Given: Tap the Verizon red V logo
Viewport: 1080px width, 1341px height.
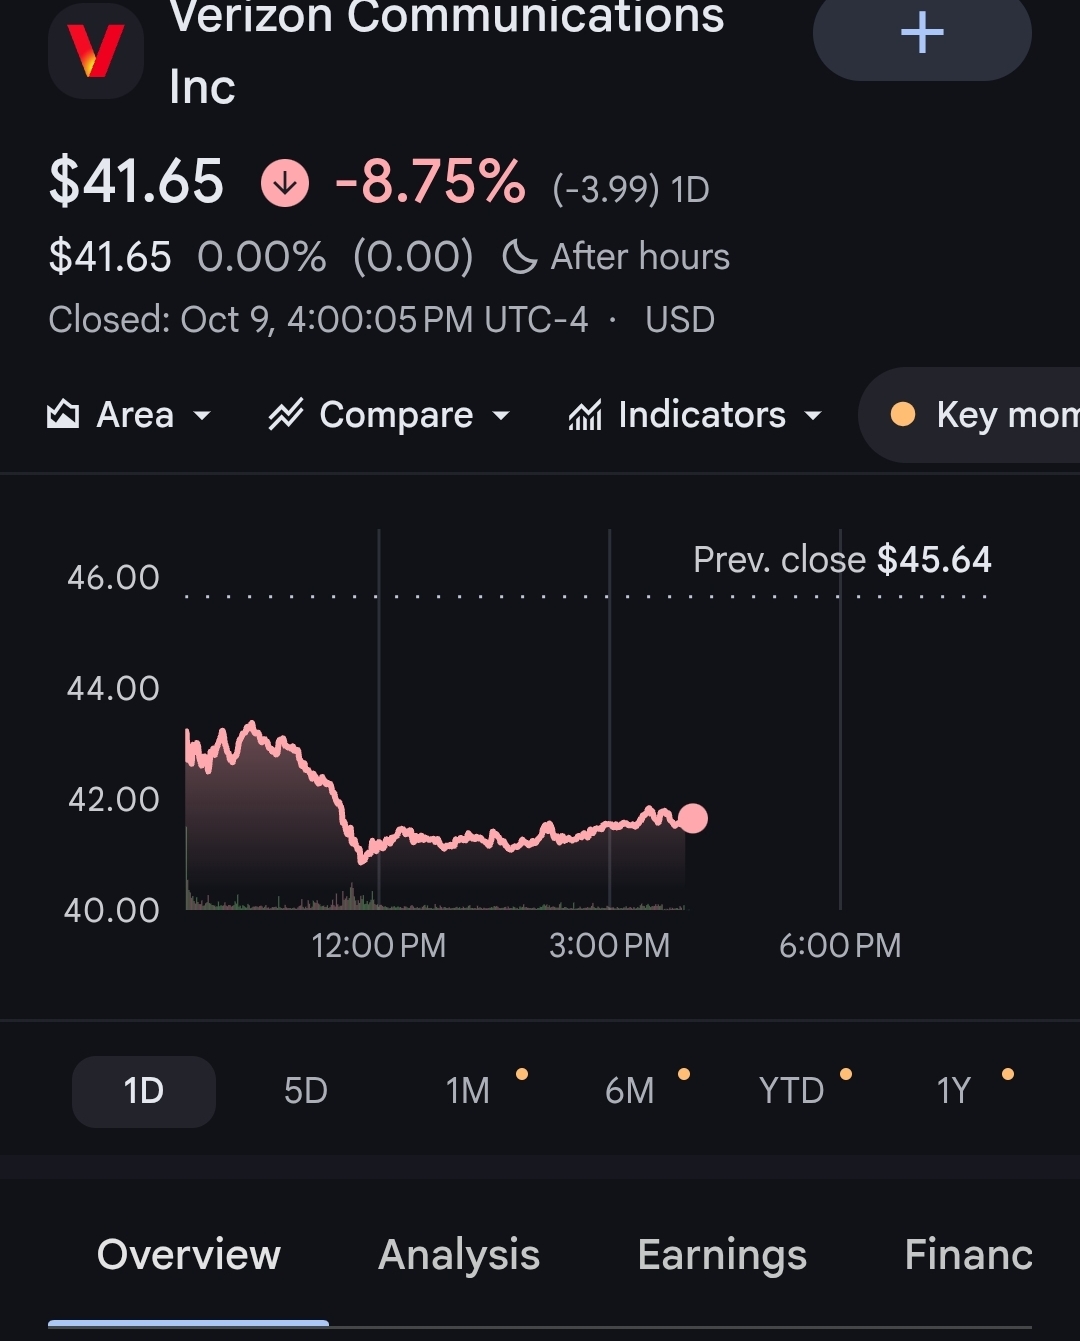Looking at the screenshot, I should (x=96, y=51).
